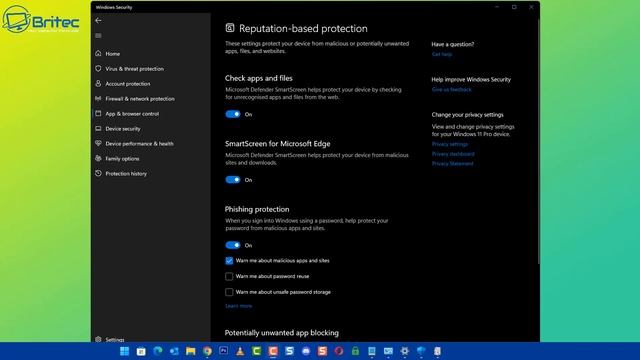
Task: Open Settings gear in taskbar
Action: [404, 351]
